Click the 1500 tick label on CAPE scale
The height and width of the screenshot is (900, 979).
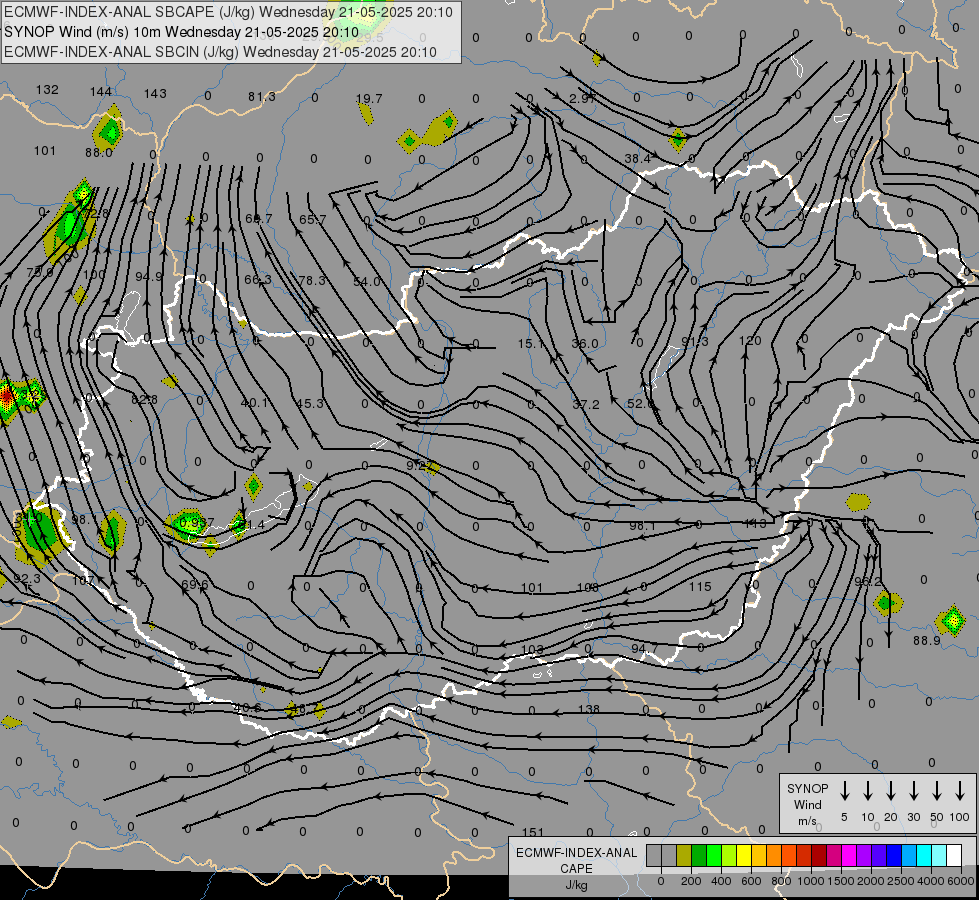[841, 881]
